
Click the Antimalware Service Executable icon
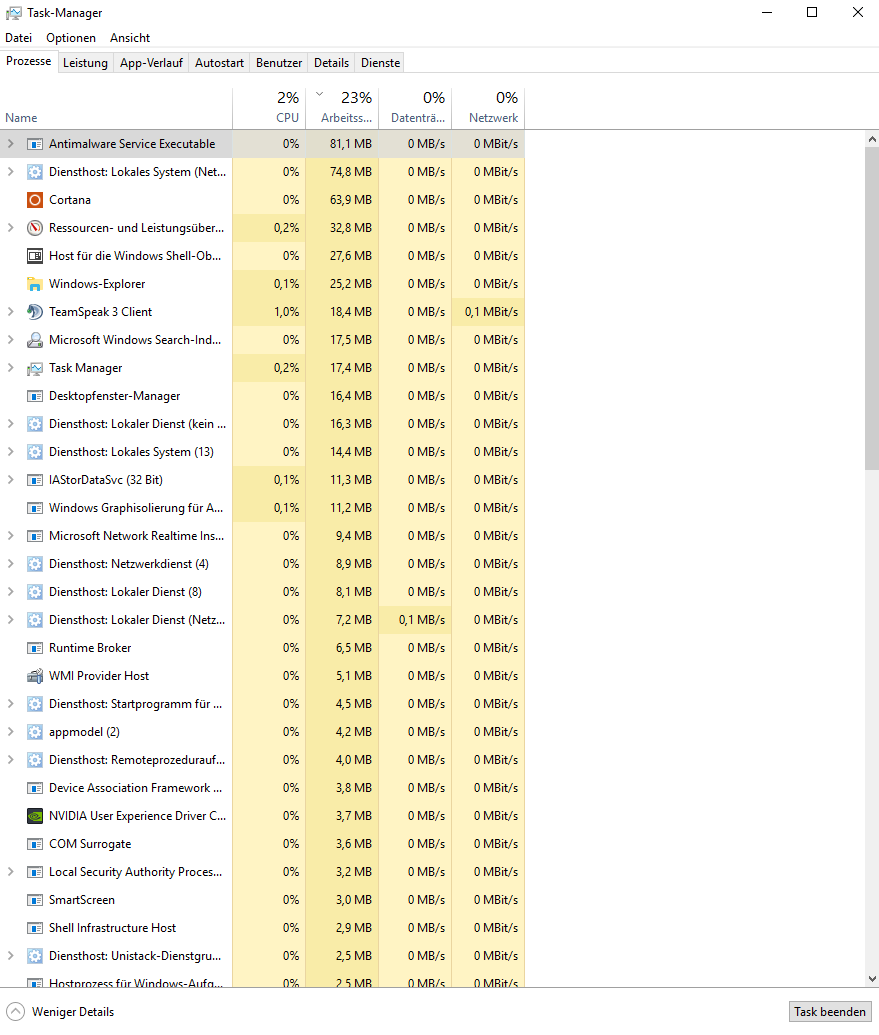click(35, 144)
